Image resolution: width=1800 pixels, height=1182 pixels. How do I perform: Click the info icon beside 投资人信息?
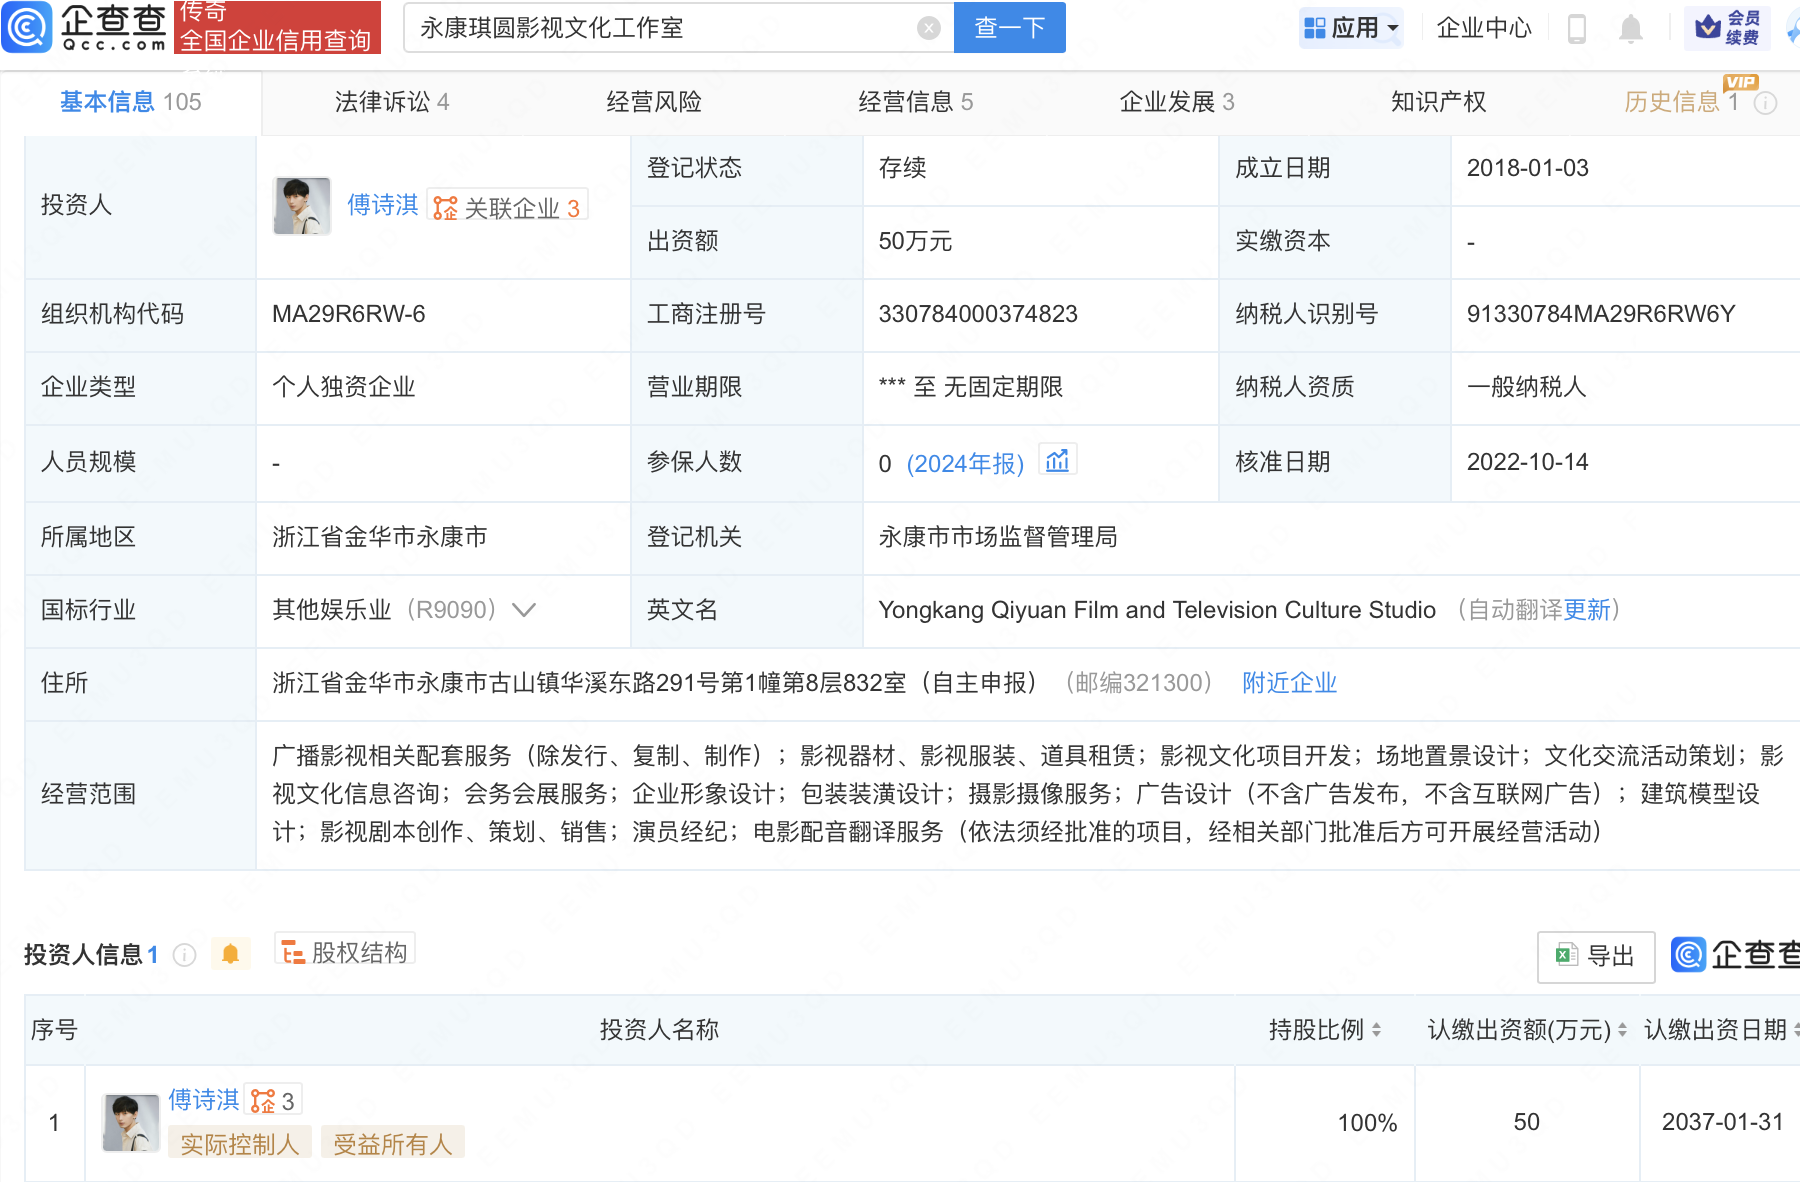184,955
